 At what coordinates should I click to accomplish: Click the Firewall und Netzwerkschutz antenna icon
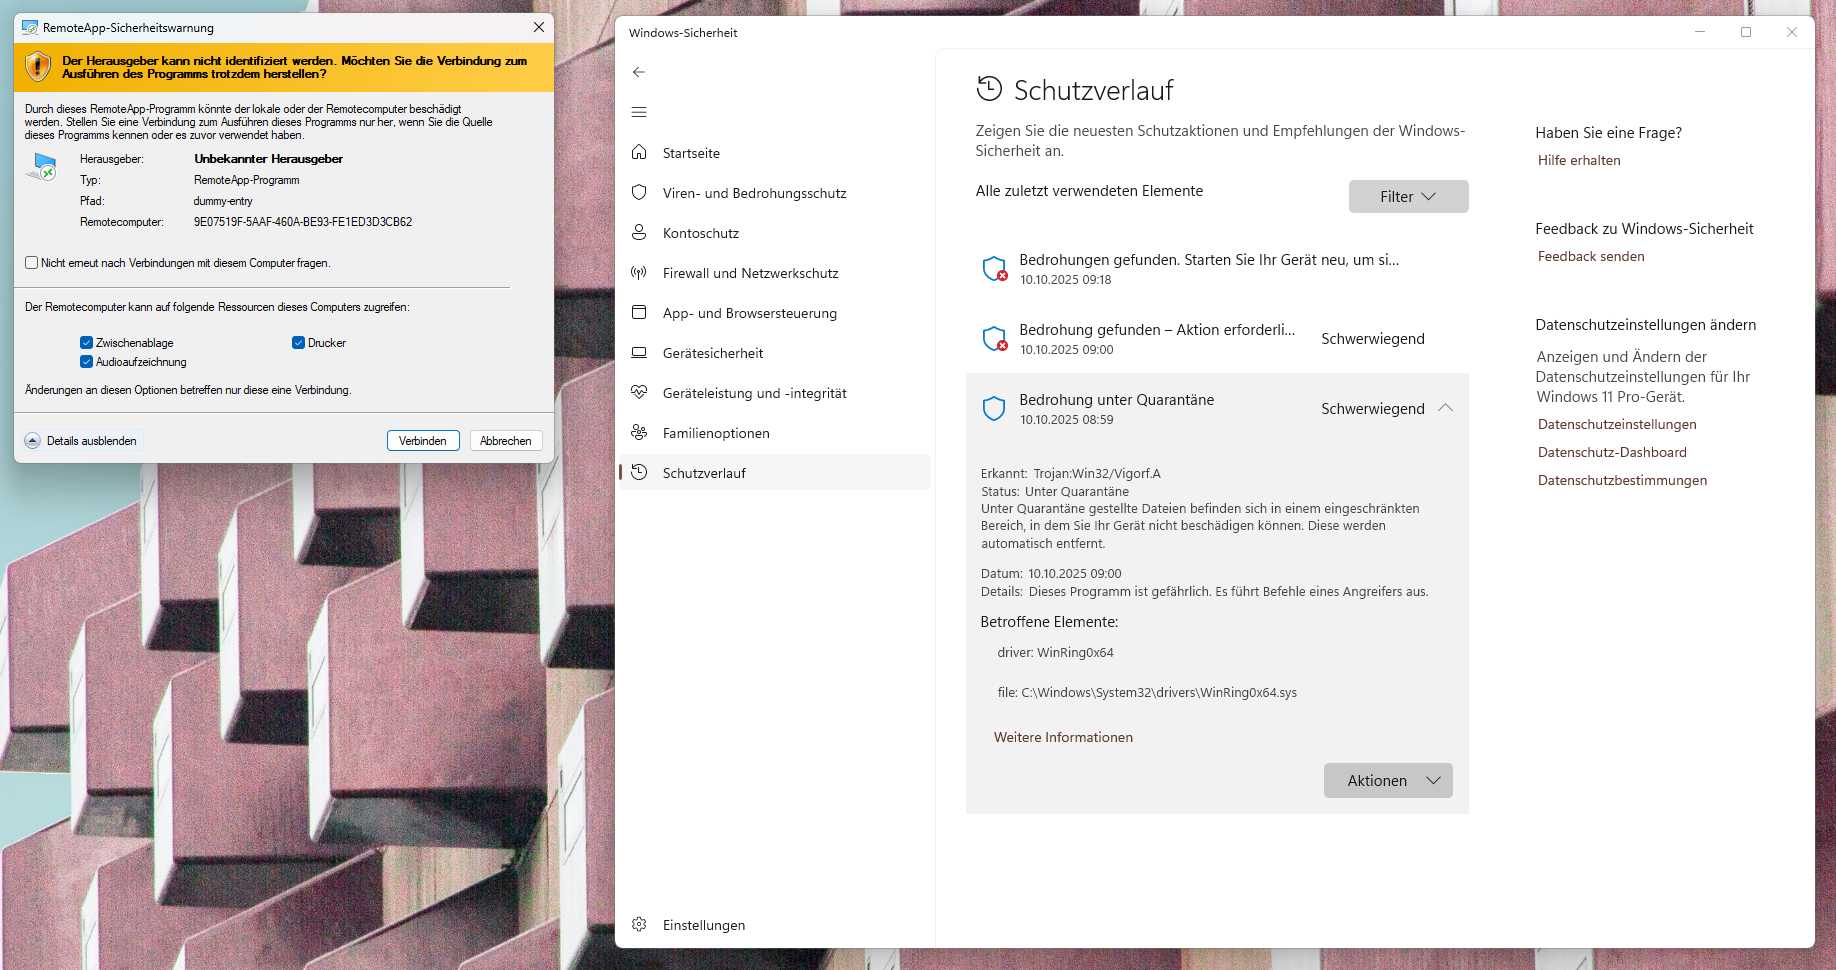point(639,272)
